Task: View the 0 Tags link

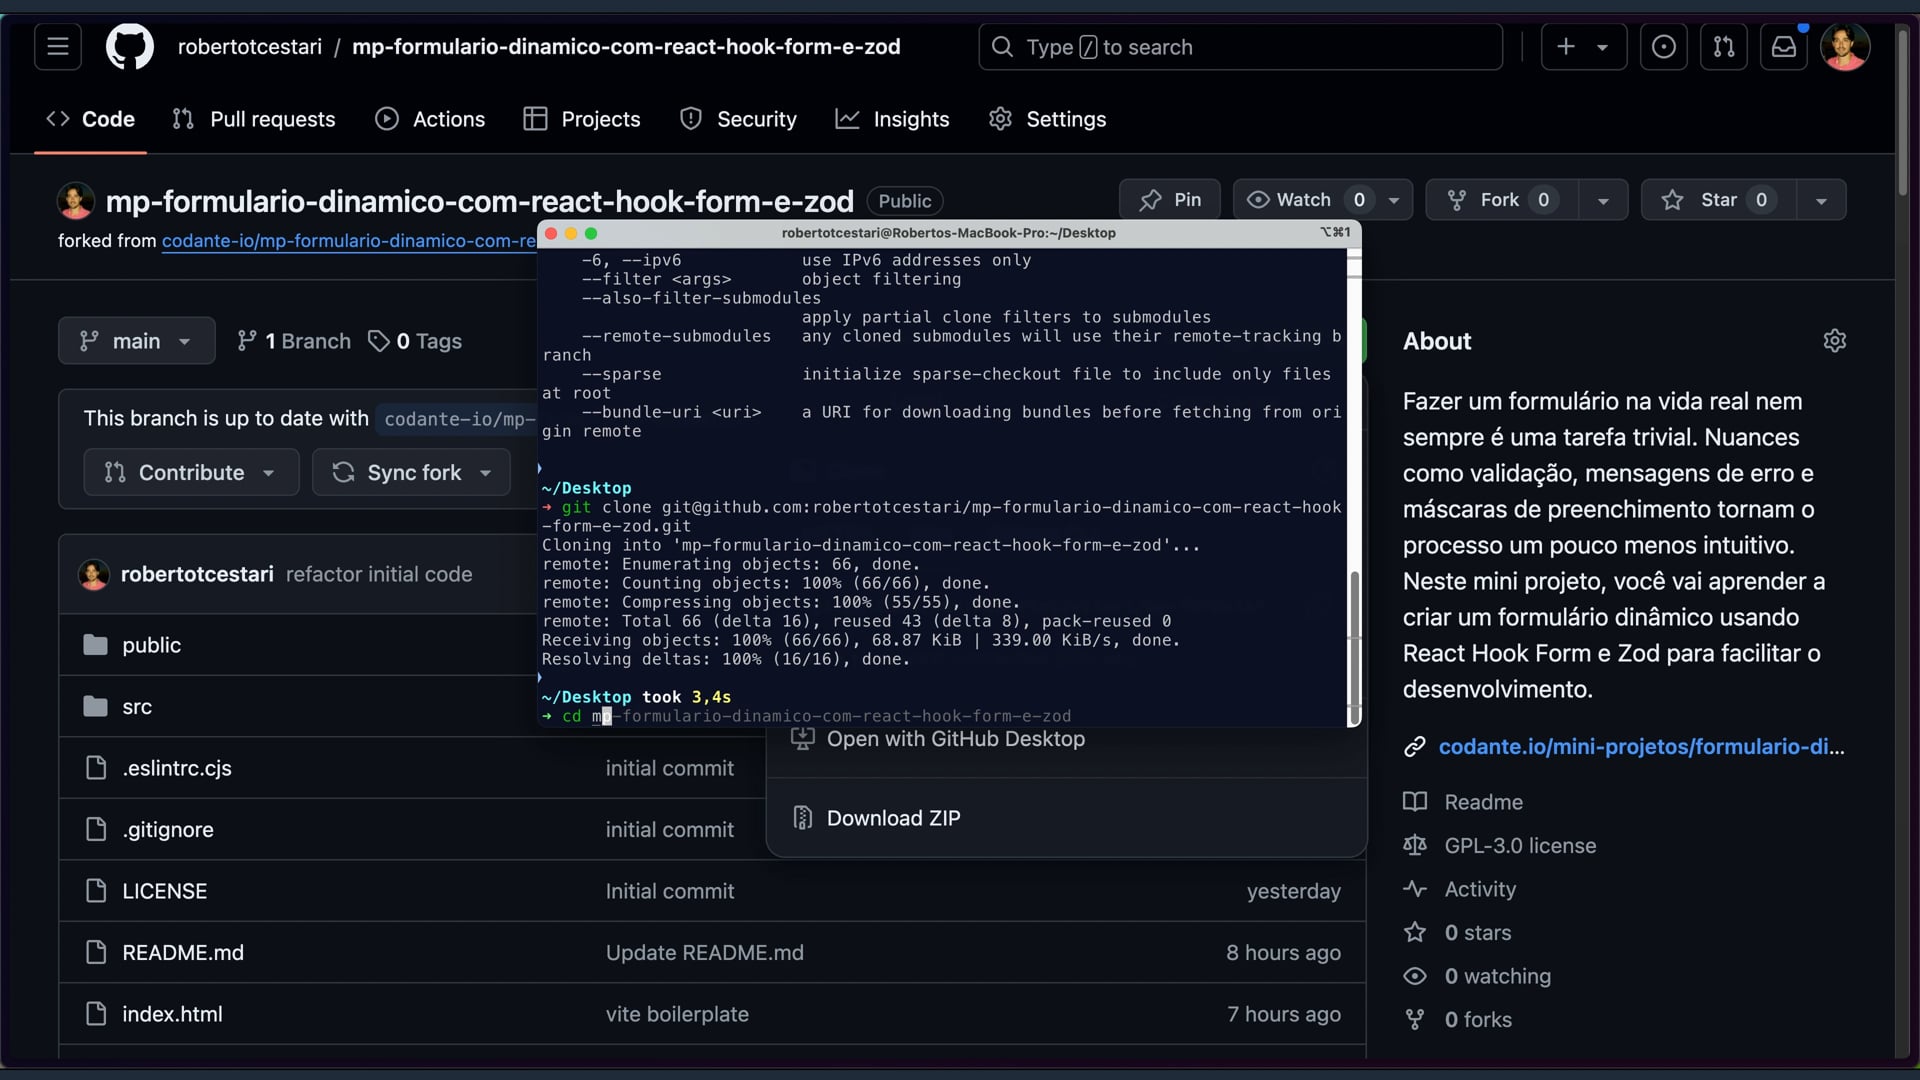Action: click(x=415, y=341)
